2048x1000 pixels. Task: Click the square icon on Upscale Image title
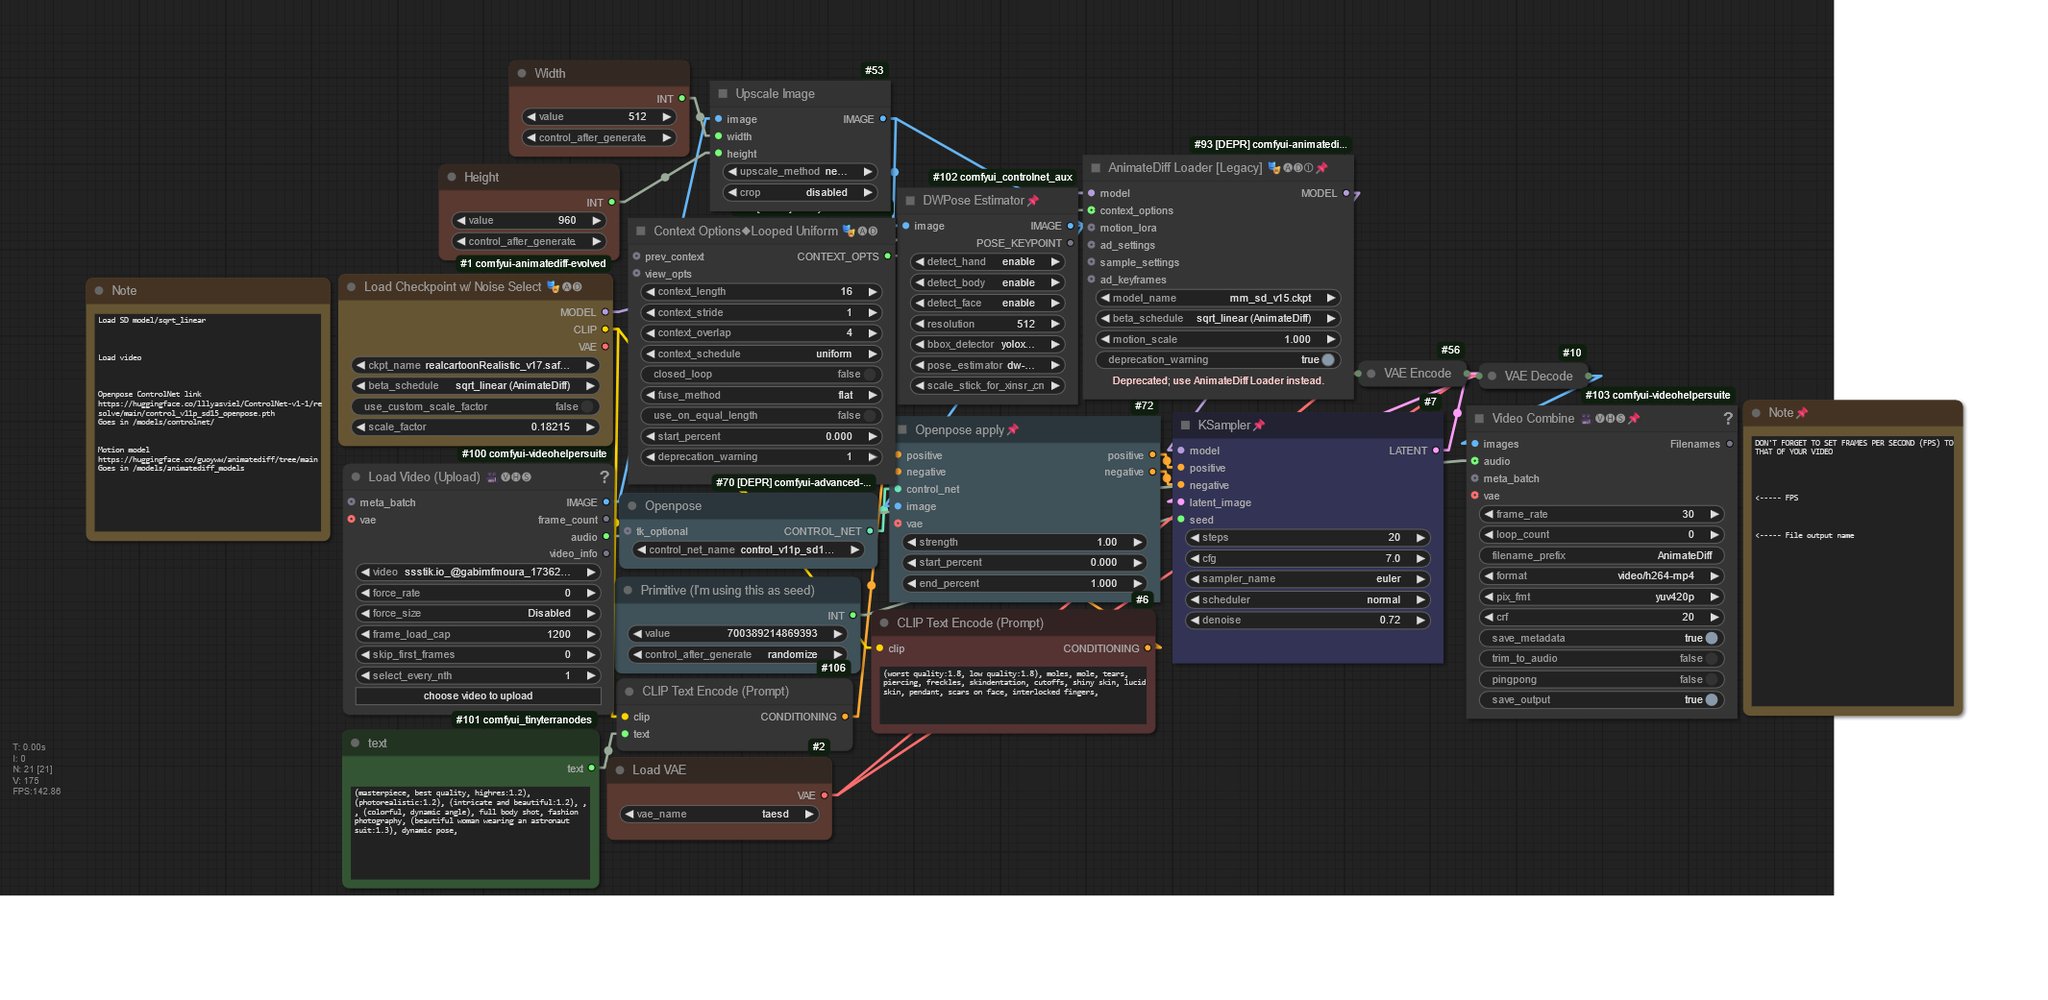pos(723,94)
